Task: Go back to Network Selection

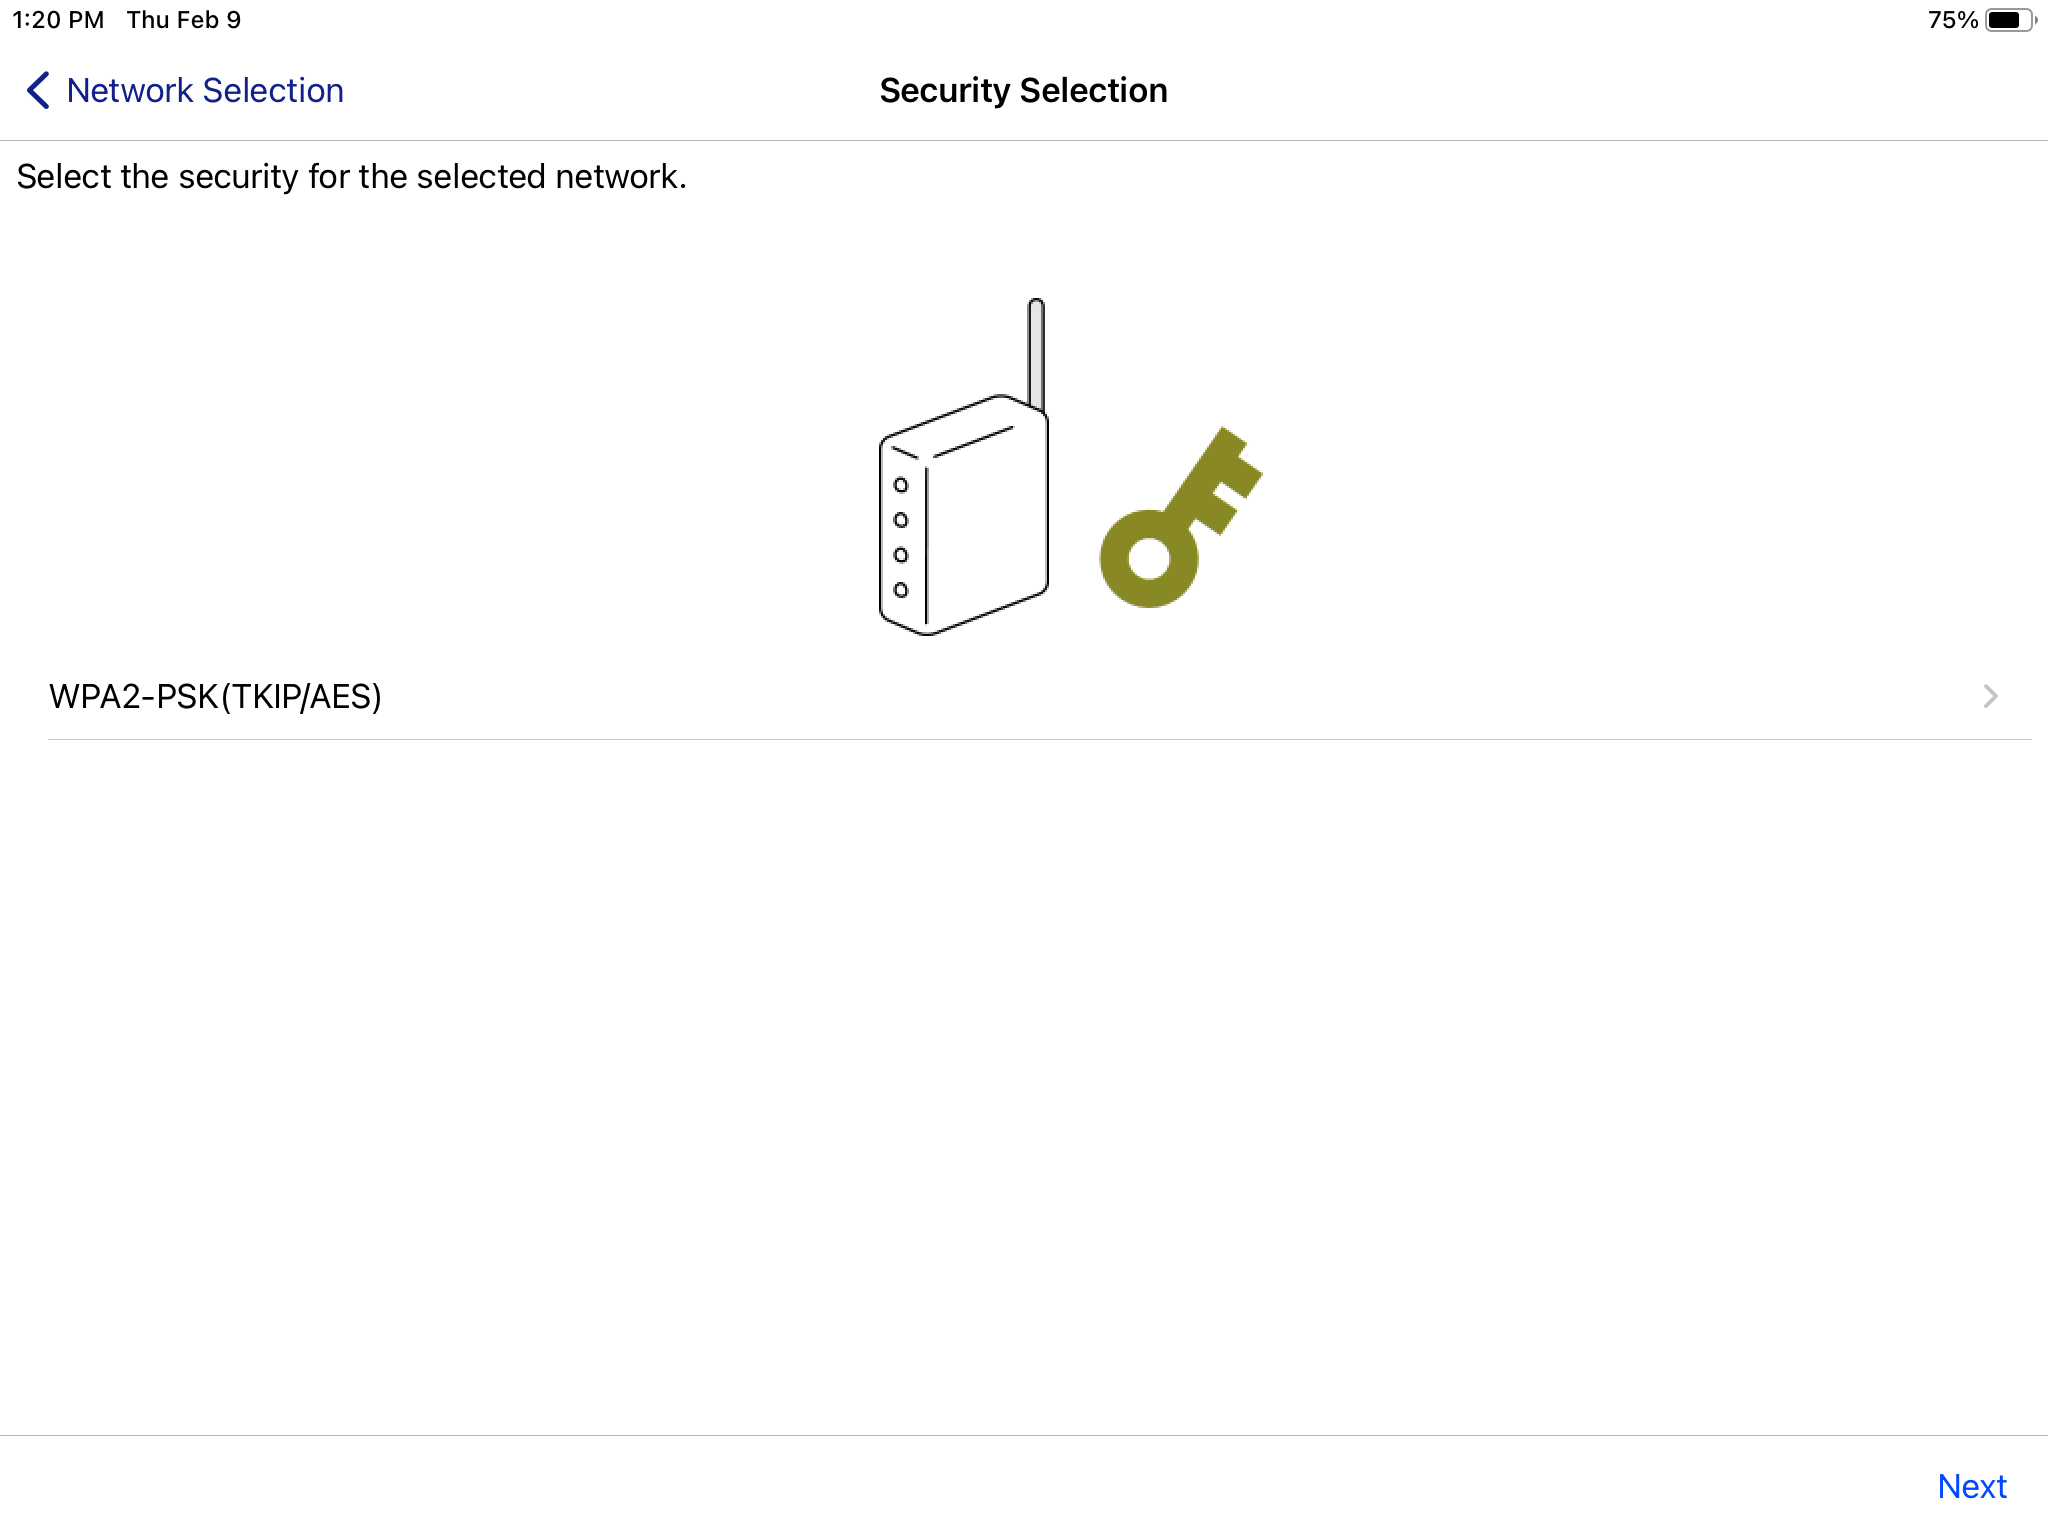Action: click(x=204, y=90)
